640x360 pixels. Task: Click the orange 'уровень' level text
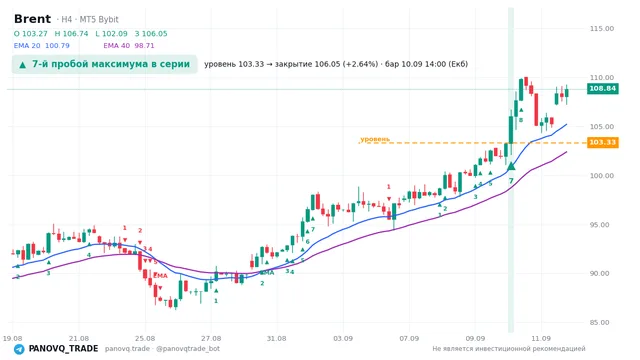375,139
